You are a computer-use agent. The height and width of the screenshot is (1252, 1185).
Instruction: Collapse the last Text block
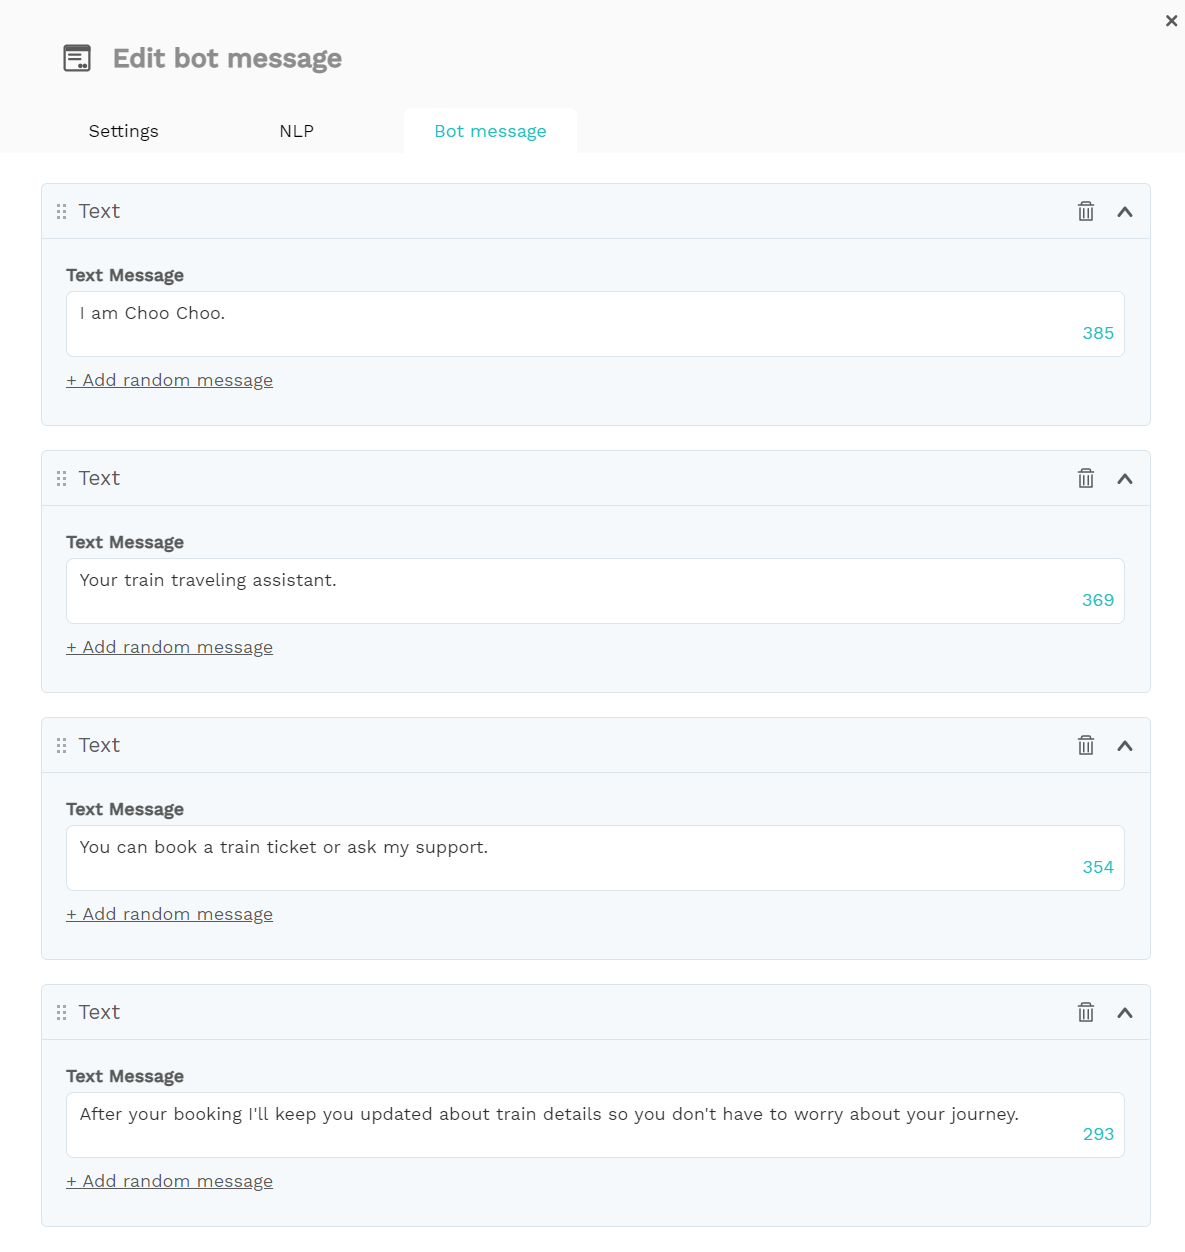click(x=1125, y=1013)
